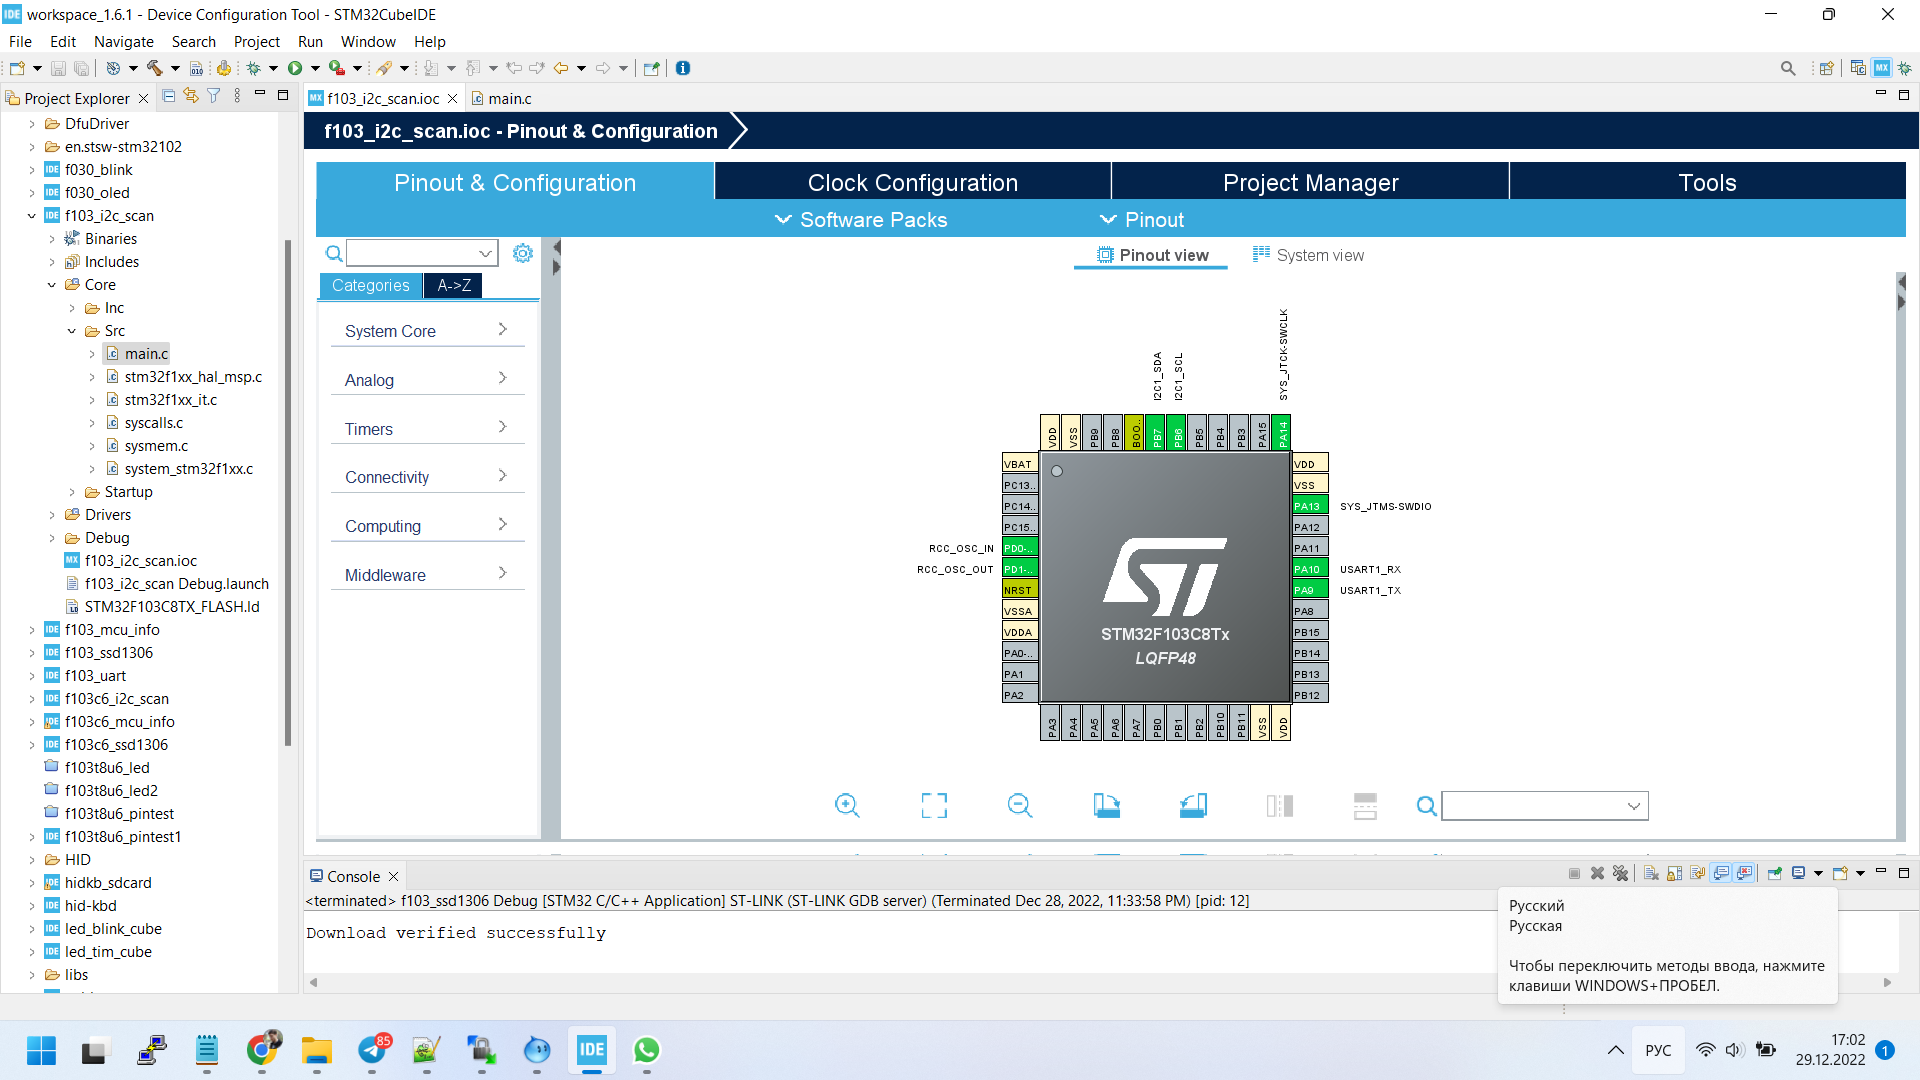Viewport: 1920px width, 1080px height.
Task: Open the Software Packs dropdown
Action: pyautogui.click(x=861, y=220)
